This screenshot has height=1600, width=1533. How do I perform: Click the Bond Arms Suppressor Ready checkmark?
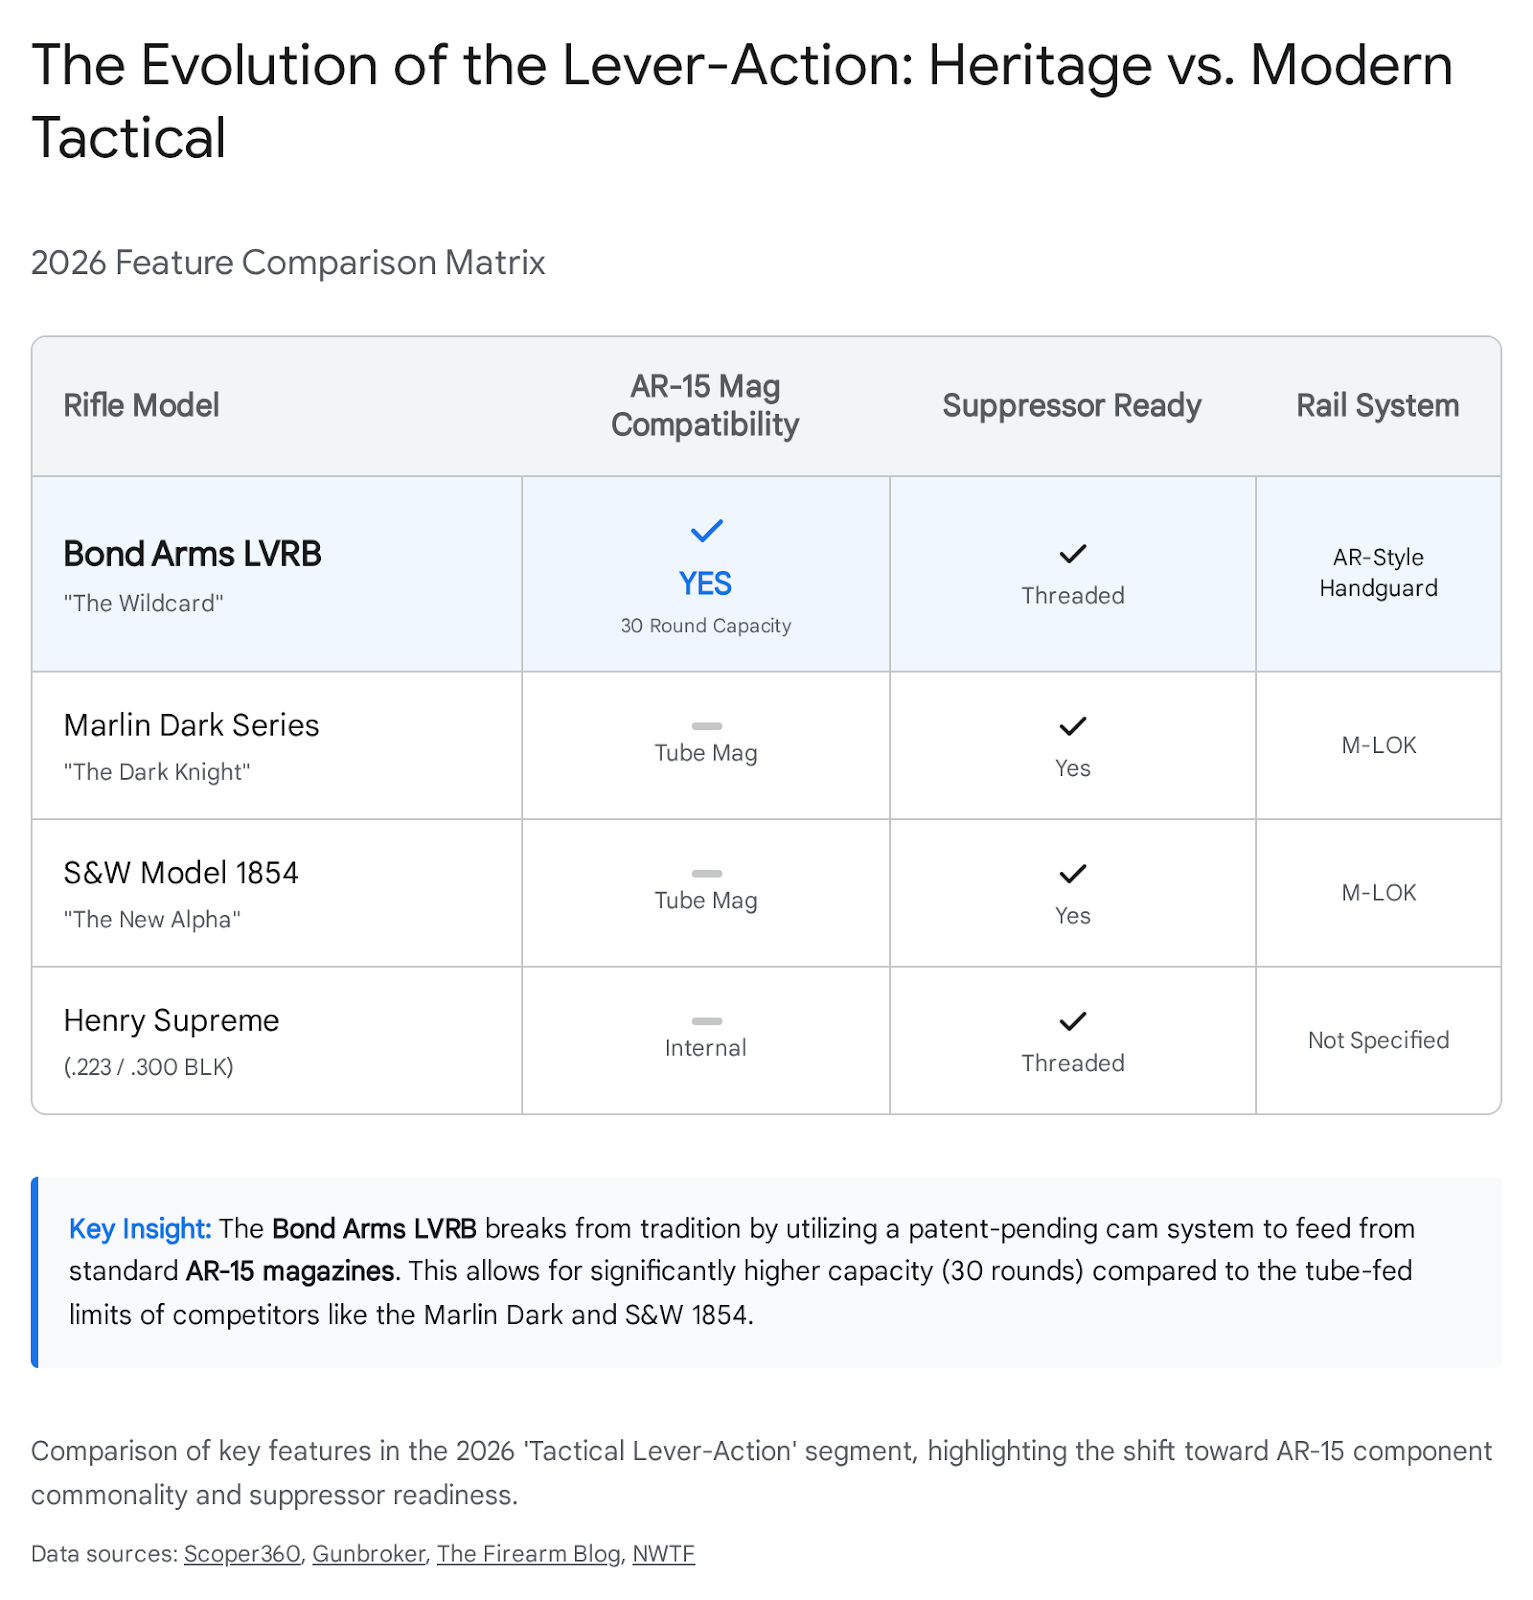(x=1072, y=554)
